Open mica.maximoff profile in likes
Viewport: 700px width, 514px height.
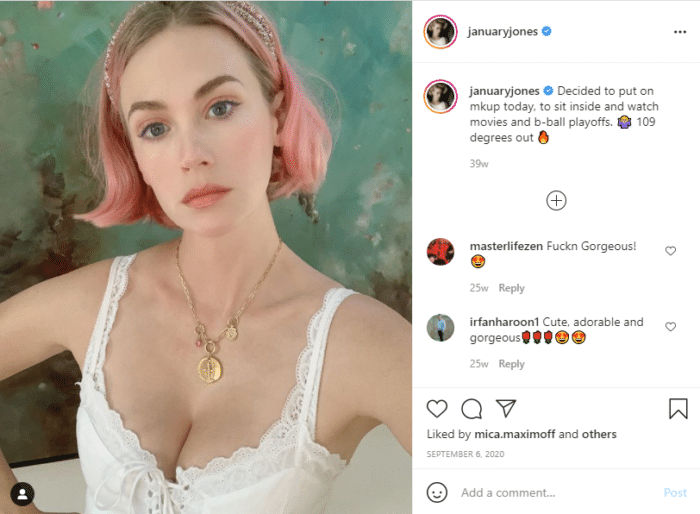514,434
